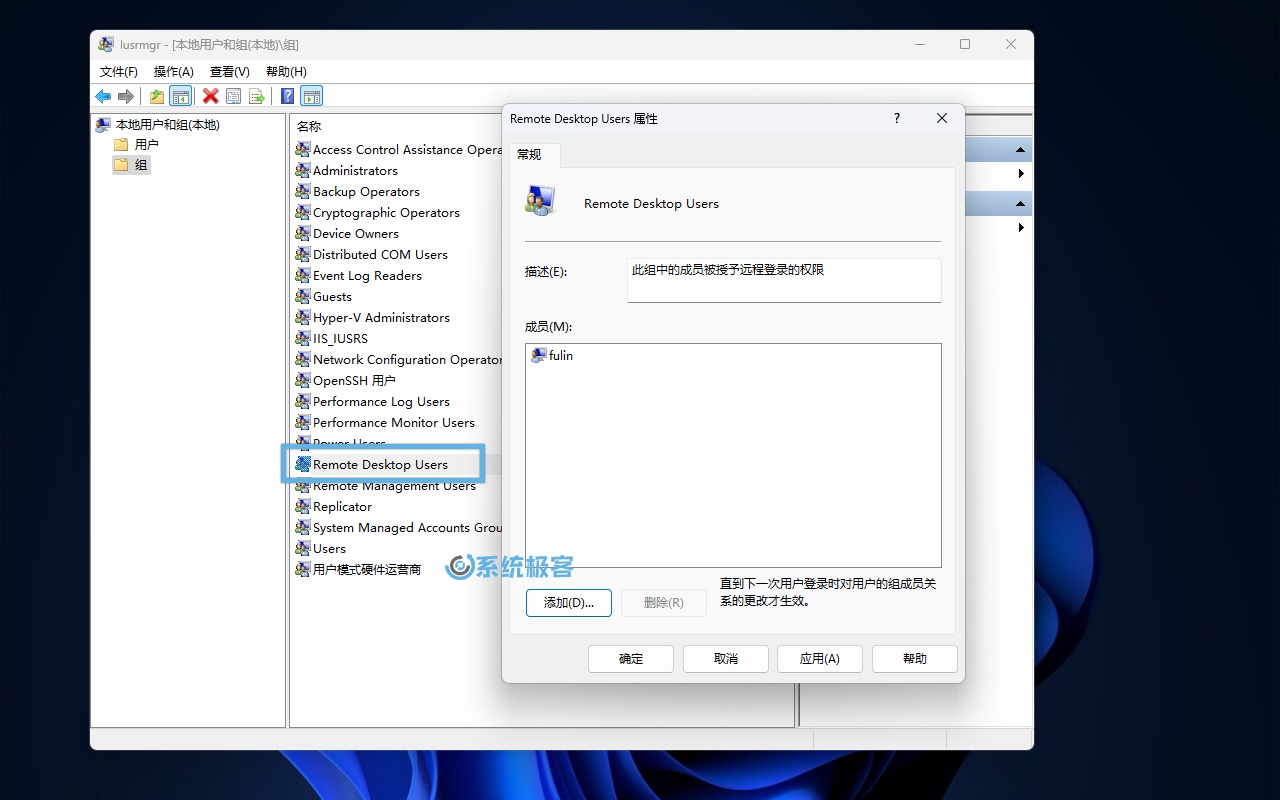The width and height of the screenshot is (1280, 800).
Task: Click the 取消 button
Action: coord(726,658)
